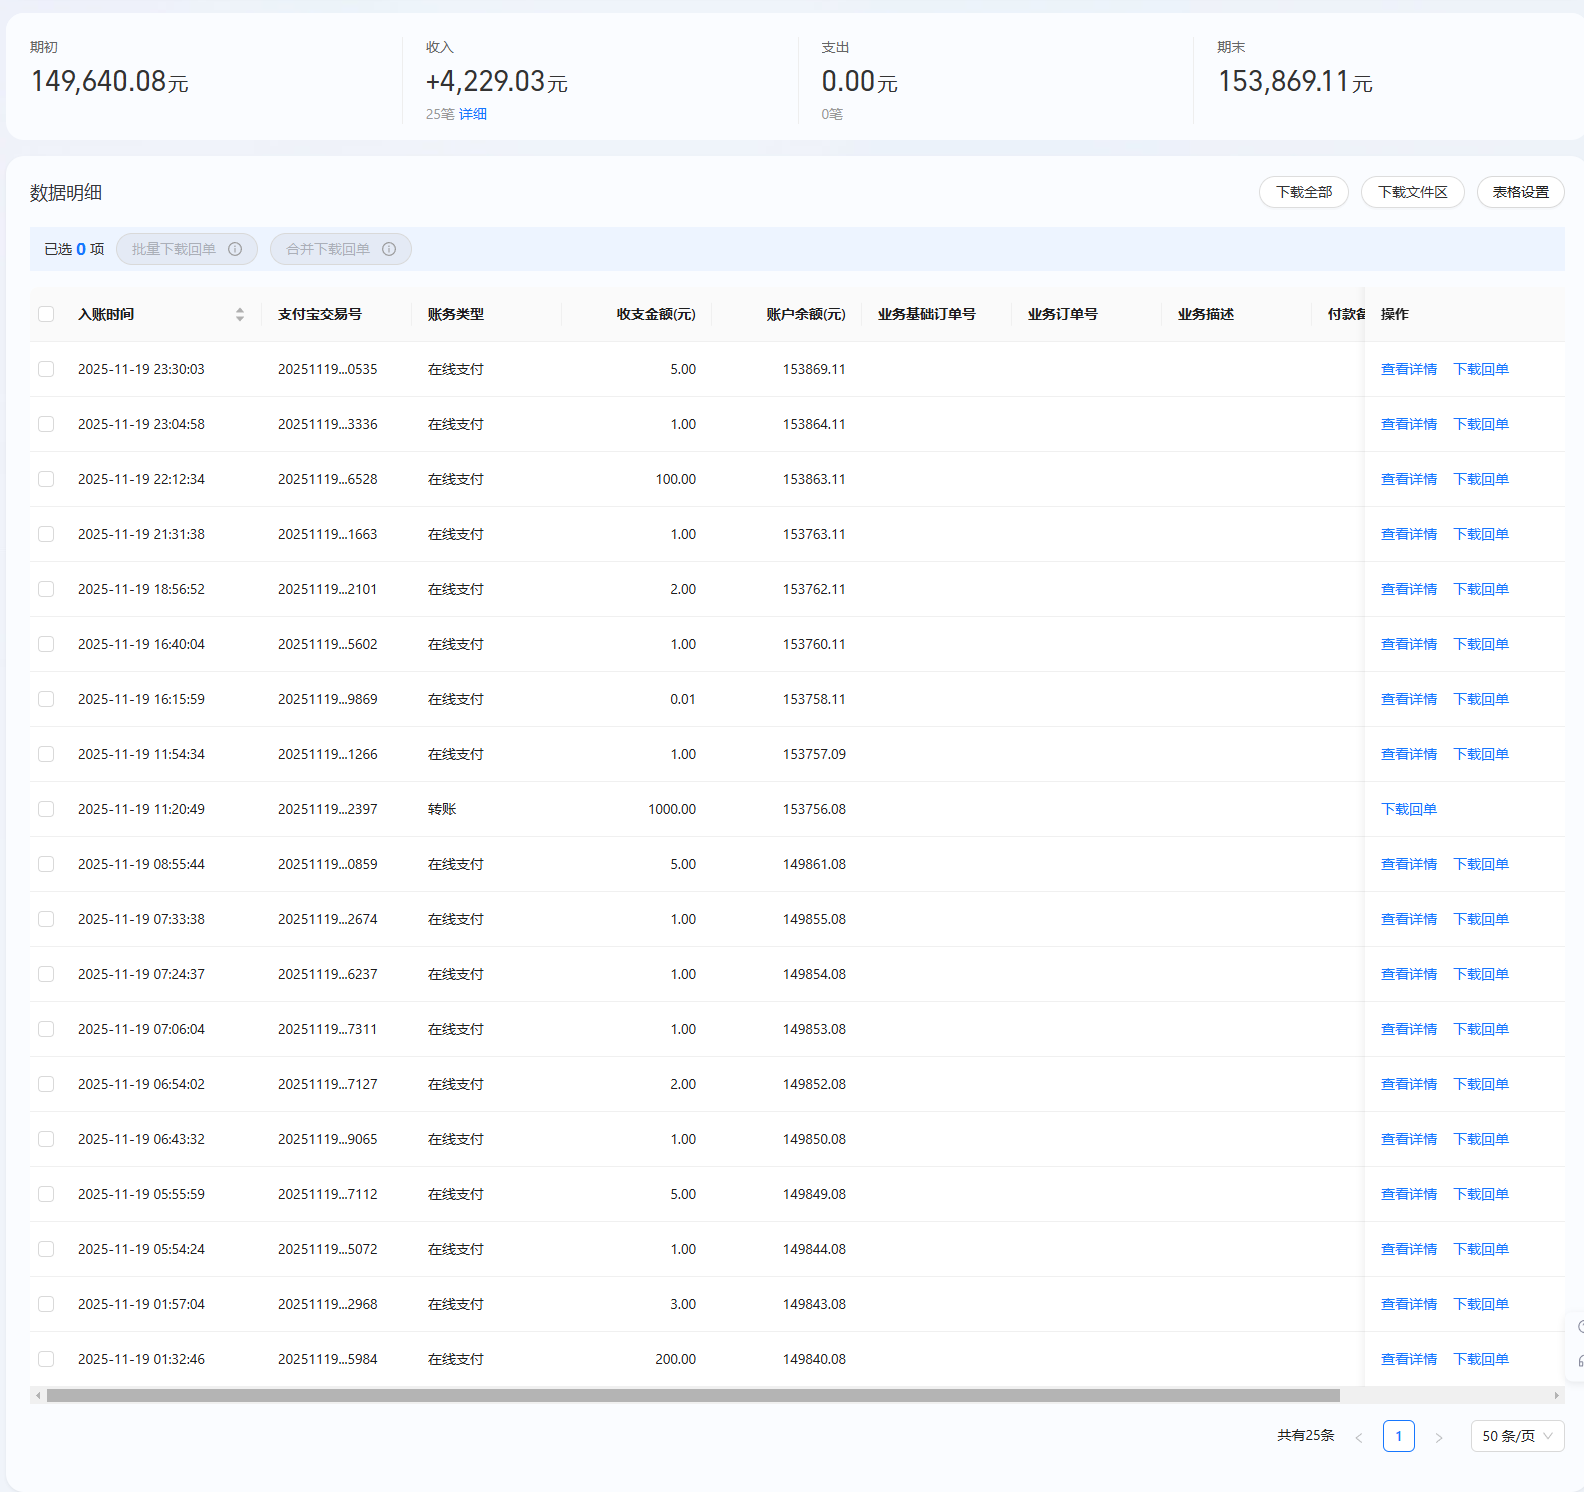Click info icon beside 批量下载回单
Screen dimensions: 1584x1492
pos(235,249)
